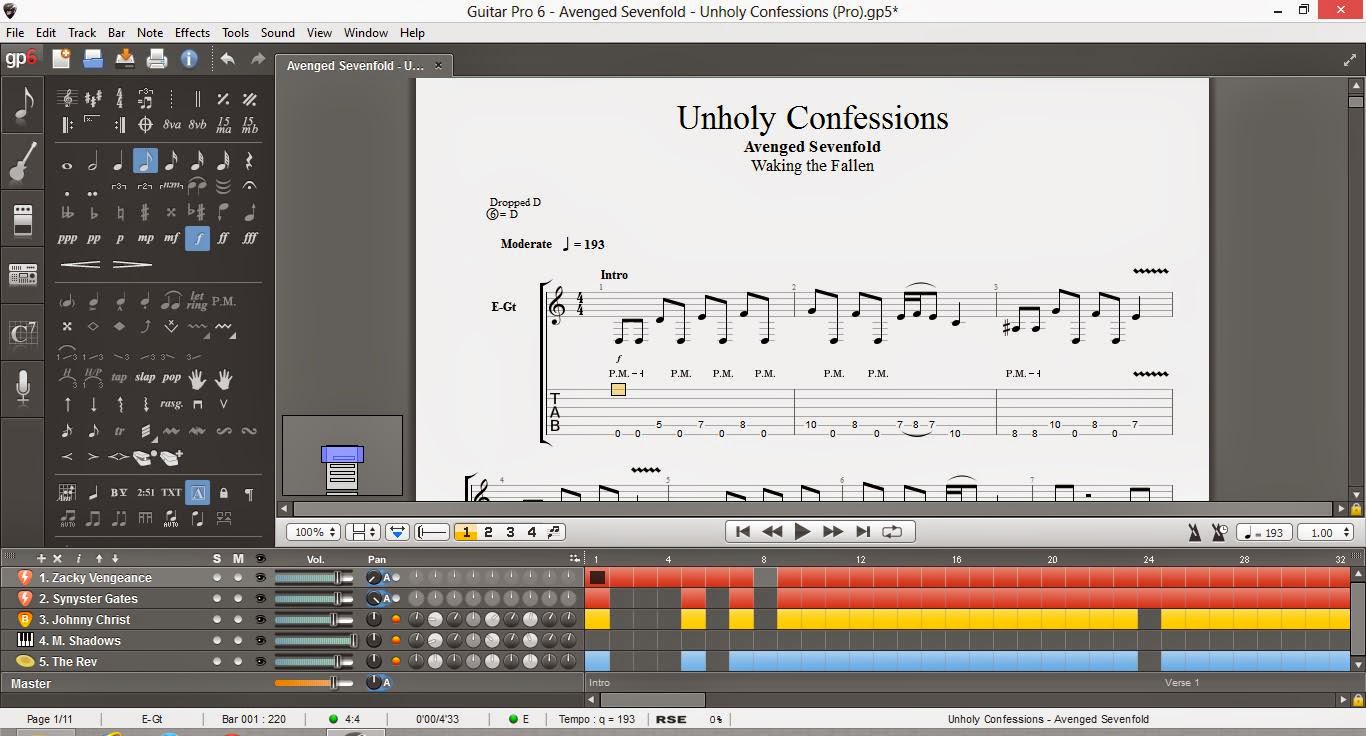The height and width of the screenshot is (736, 1366).
Task: Toggle the count-in icon beside the metronome
Action: click(x=1219, y=533)
